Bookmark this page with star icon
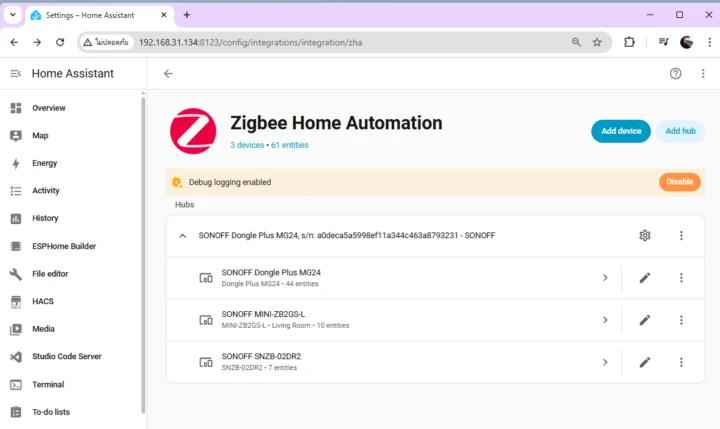The height and width of the screenshot is (429, 720). tap(597, 42)
